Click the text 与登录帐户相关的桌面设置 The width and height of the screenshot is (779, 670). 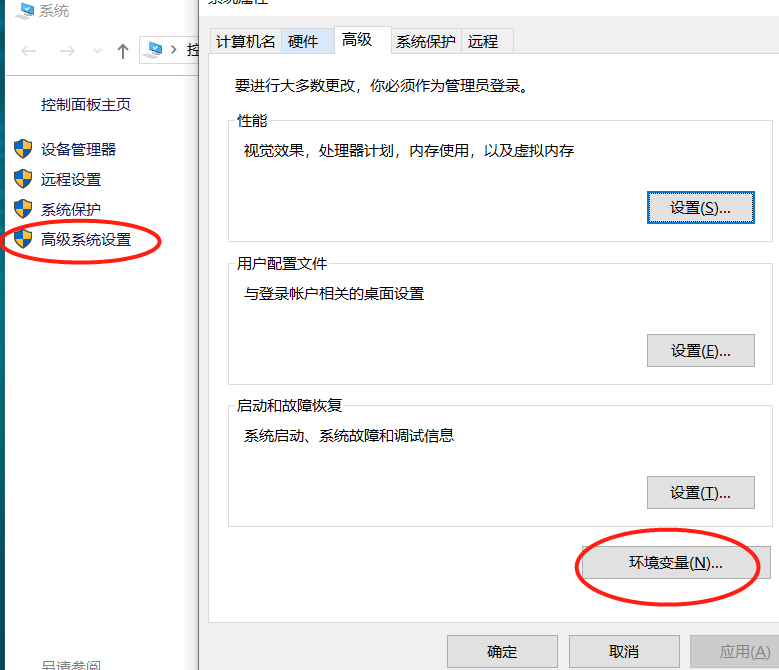(334, 294)
